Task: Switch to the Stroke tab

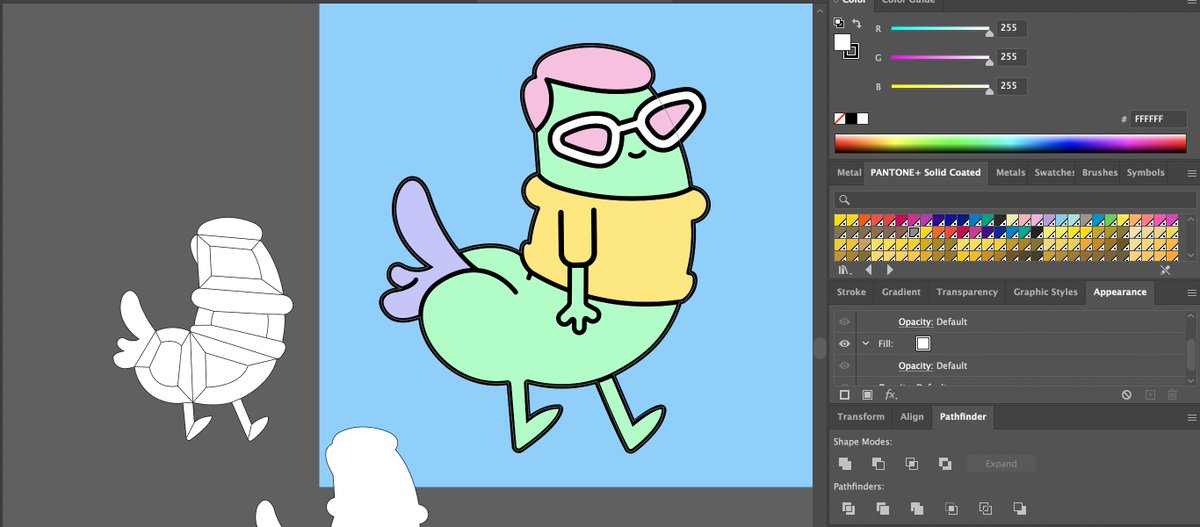Action: coord(852,292)
